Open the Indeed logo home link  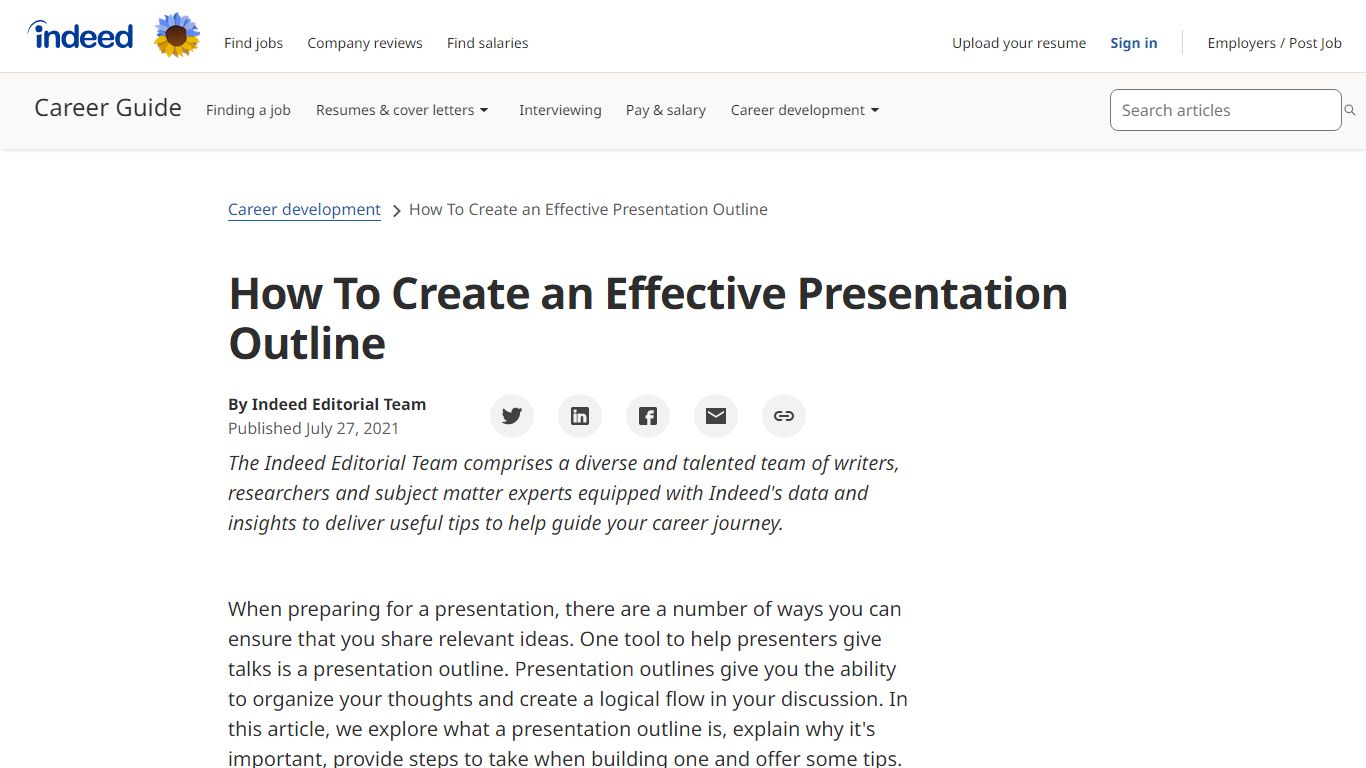80,36
